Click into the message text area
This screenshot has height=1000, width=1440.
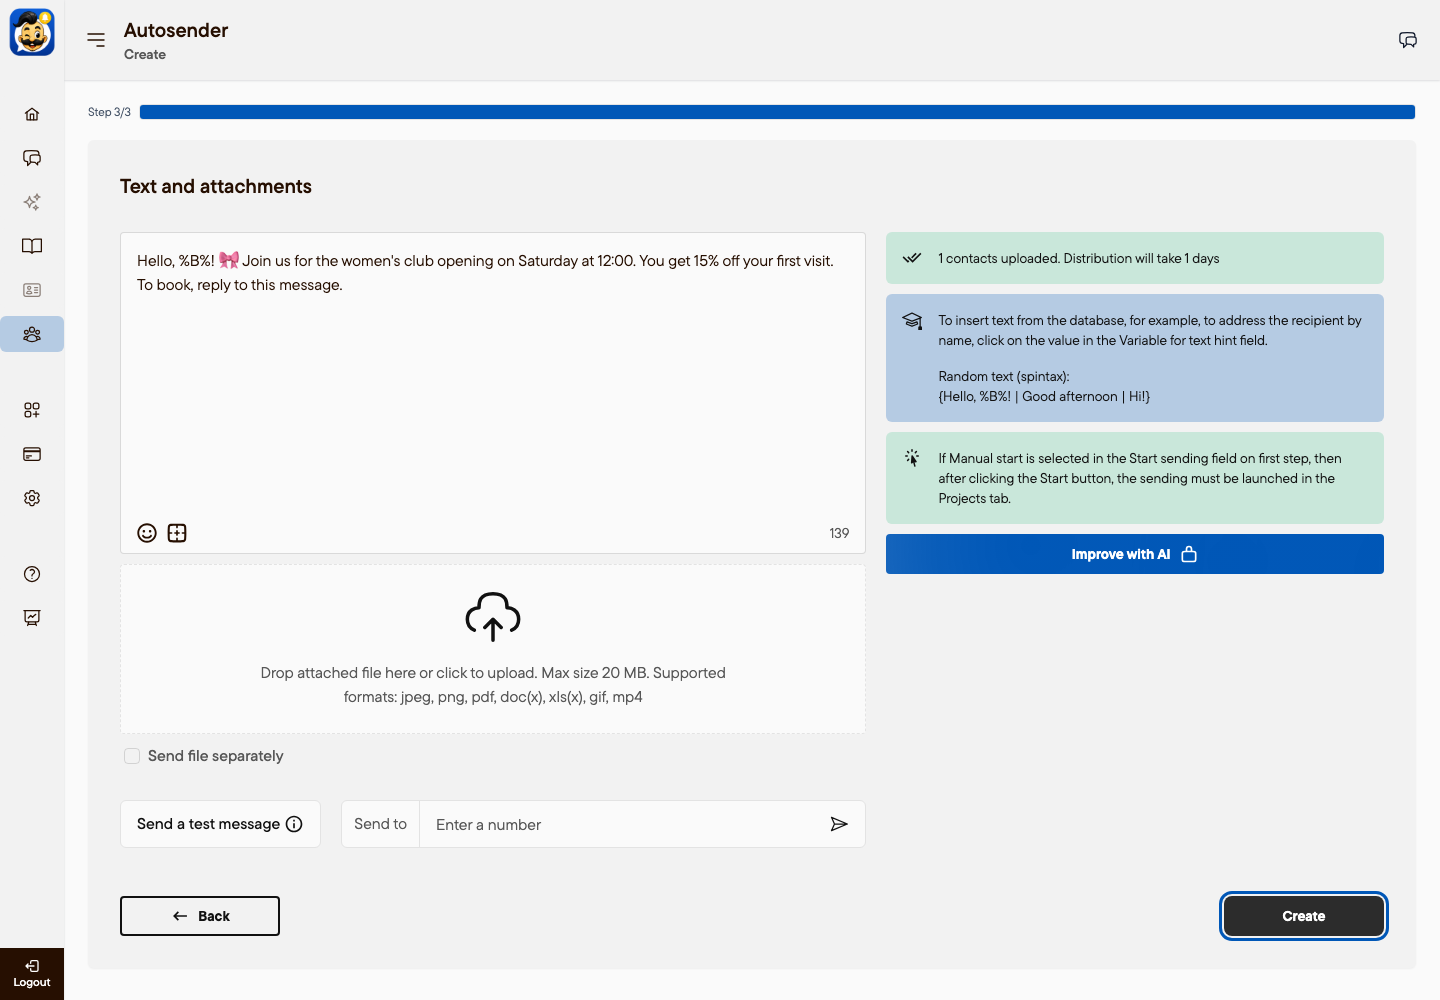(493, 393)
